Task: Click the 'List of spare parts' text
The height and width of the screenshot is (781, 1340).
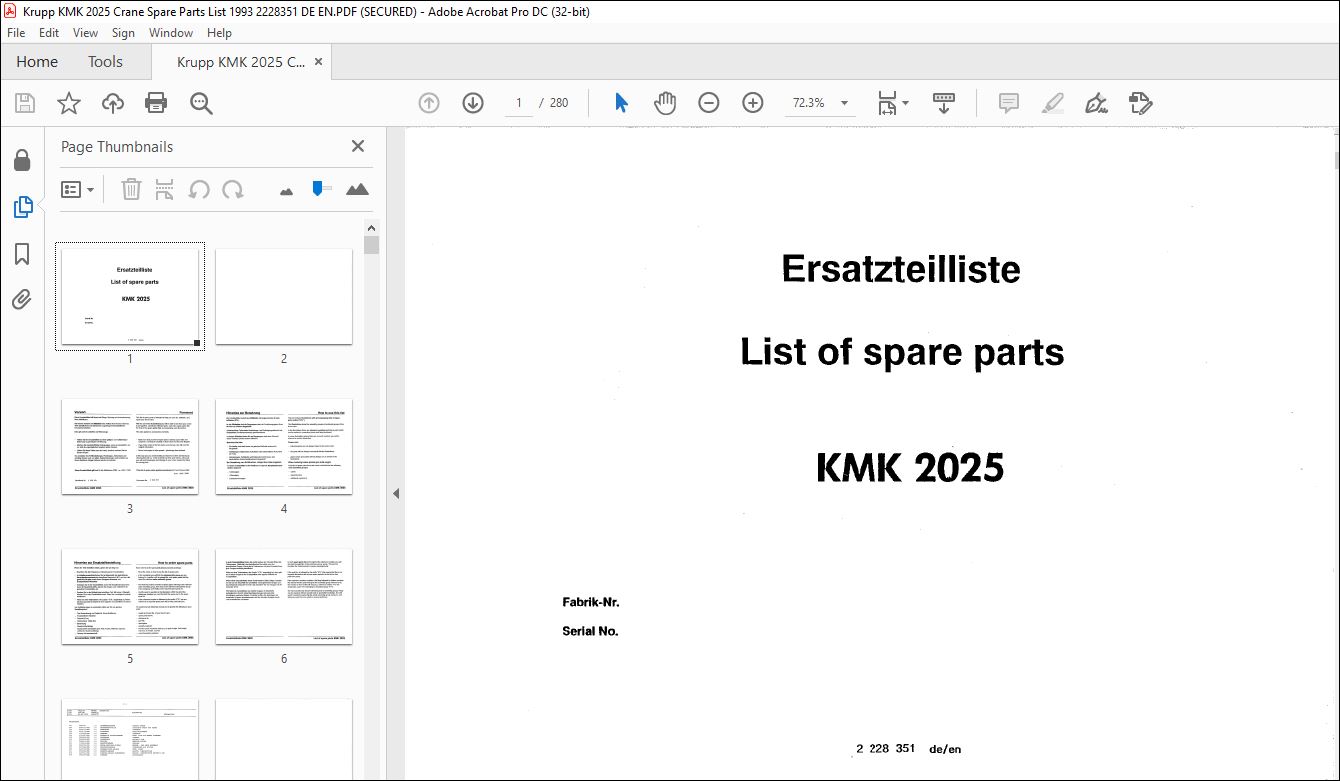Action: tap(902, 351)
